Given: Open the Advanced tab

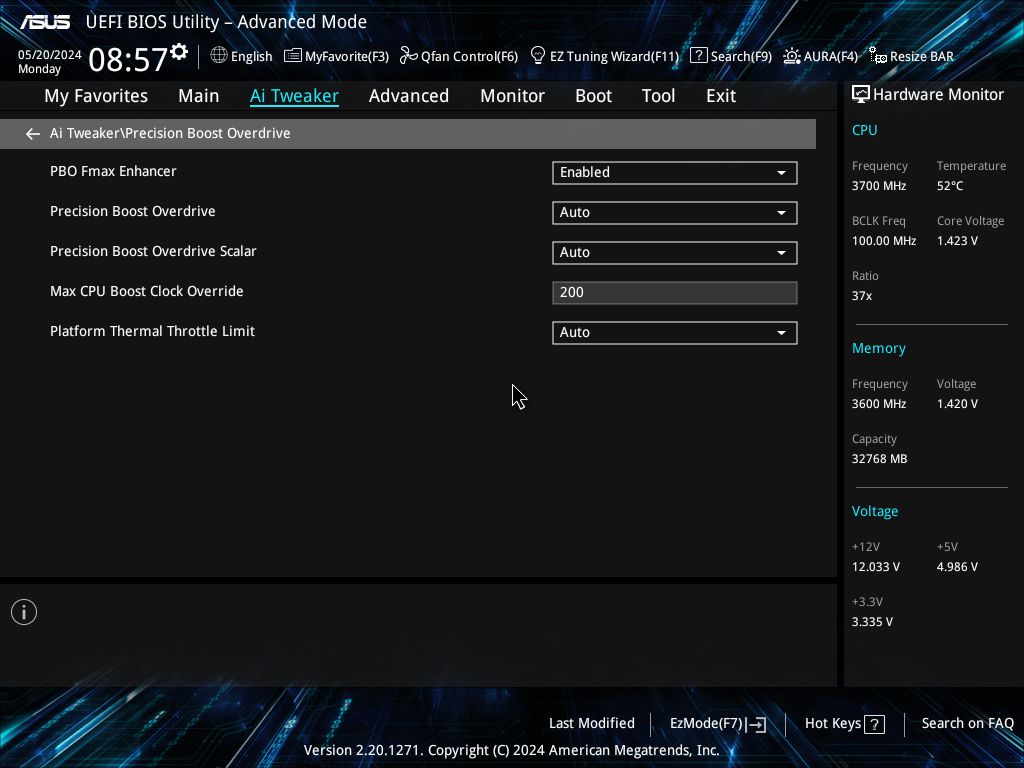Looking at the screenshot, I should click(409, 96).
